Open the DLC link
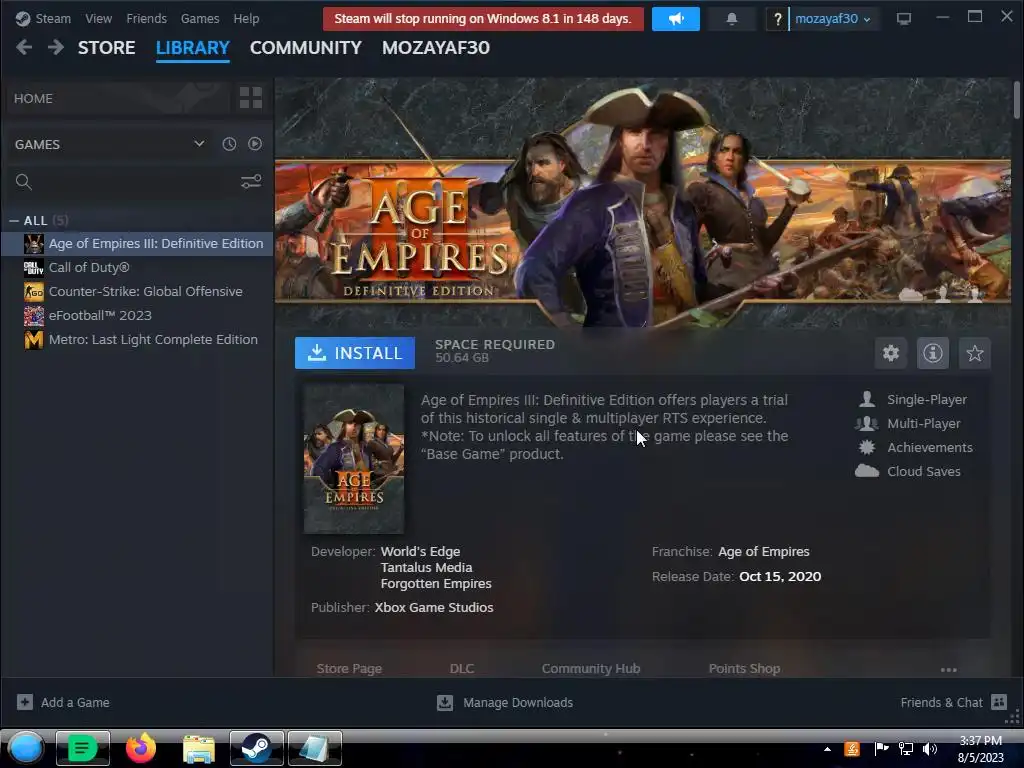The height and width of the screenshot is (768, 1024). (x=462, y=668)
